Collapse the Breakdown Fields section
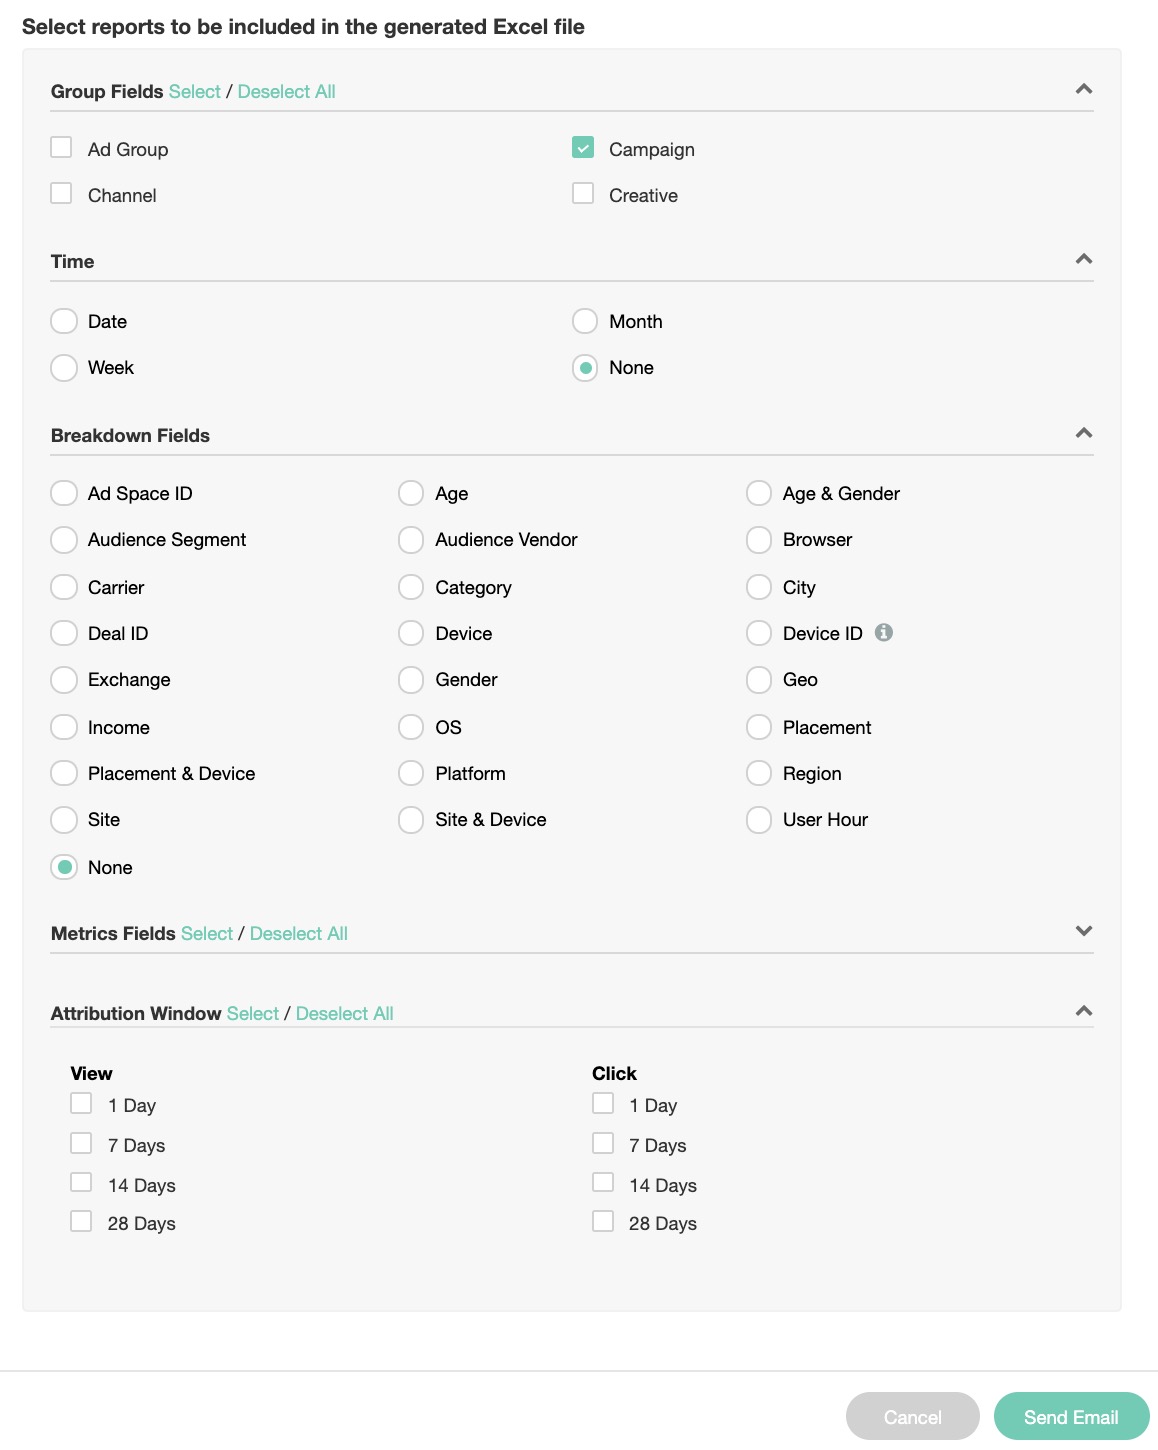Viewport: 1158px width, 1450px height. [1083, 433]
